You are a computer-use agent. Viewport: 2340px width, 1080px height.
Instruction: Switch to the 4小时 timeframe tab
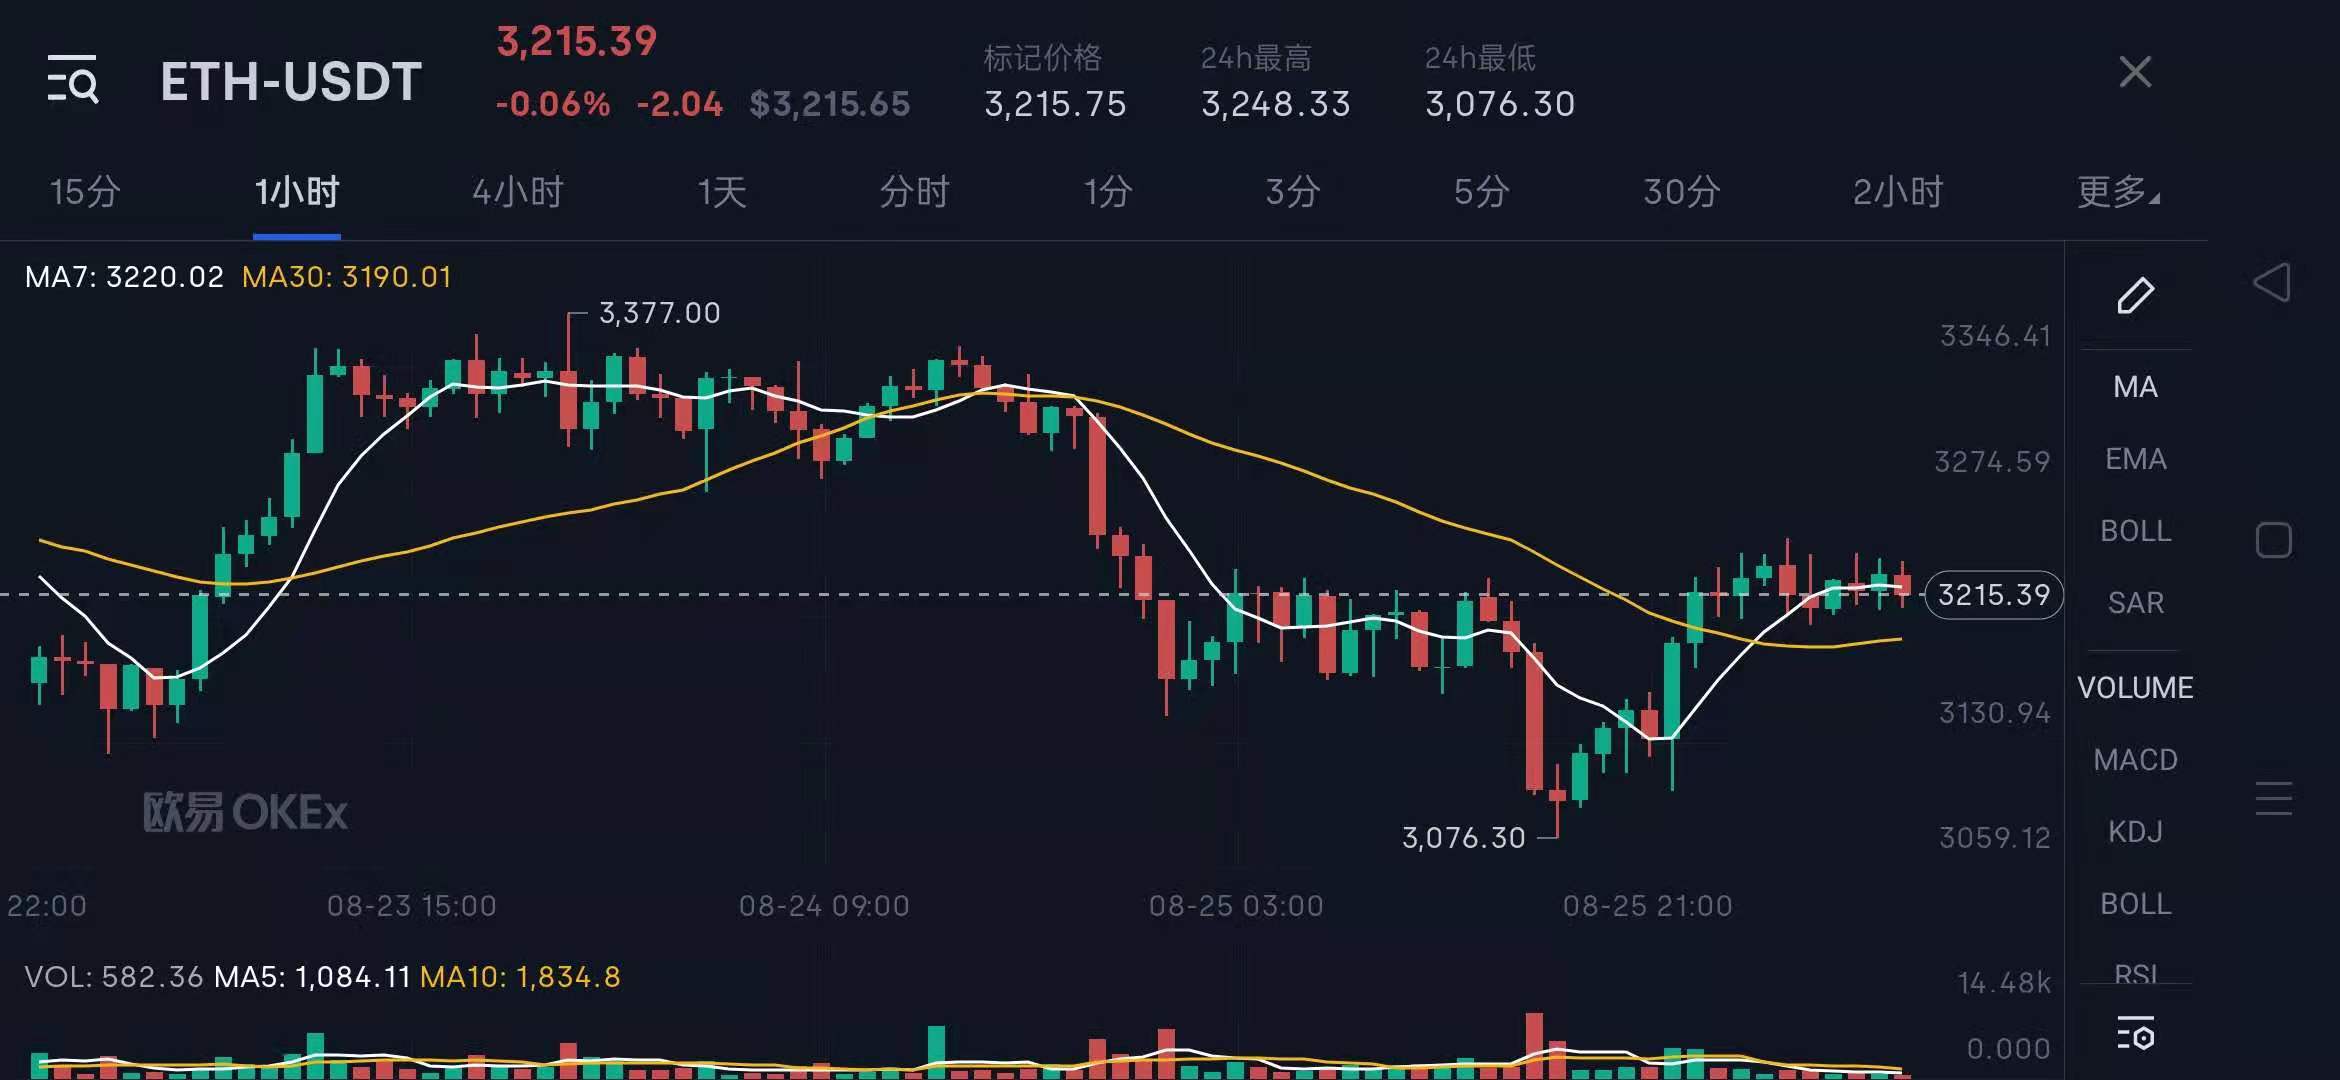click(517, 191)
